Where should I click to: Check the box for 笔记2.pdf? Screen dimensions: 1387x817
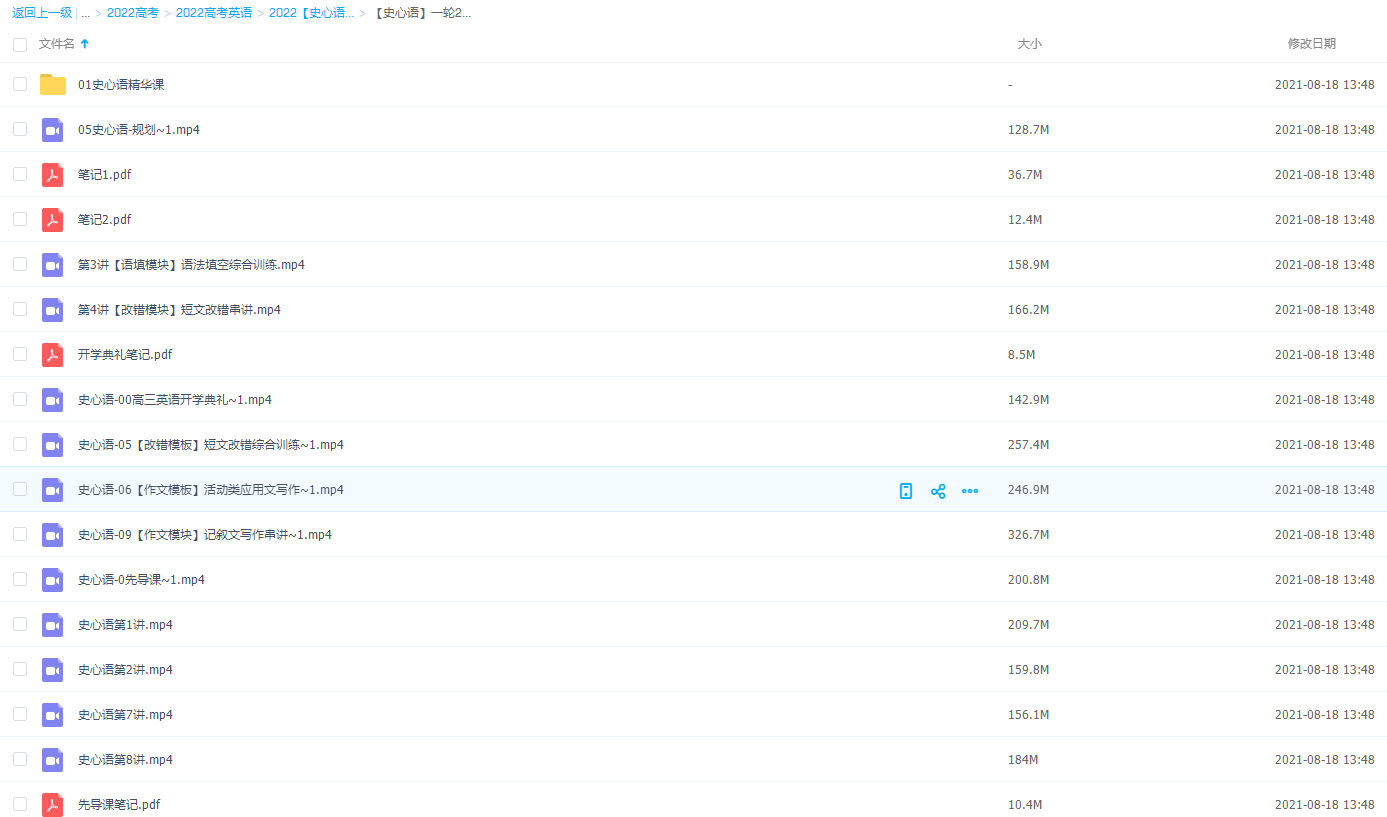[20, 219]
